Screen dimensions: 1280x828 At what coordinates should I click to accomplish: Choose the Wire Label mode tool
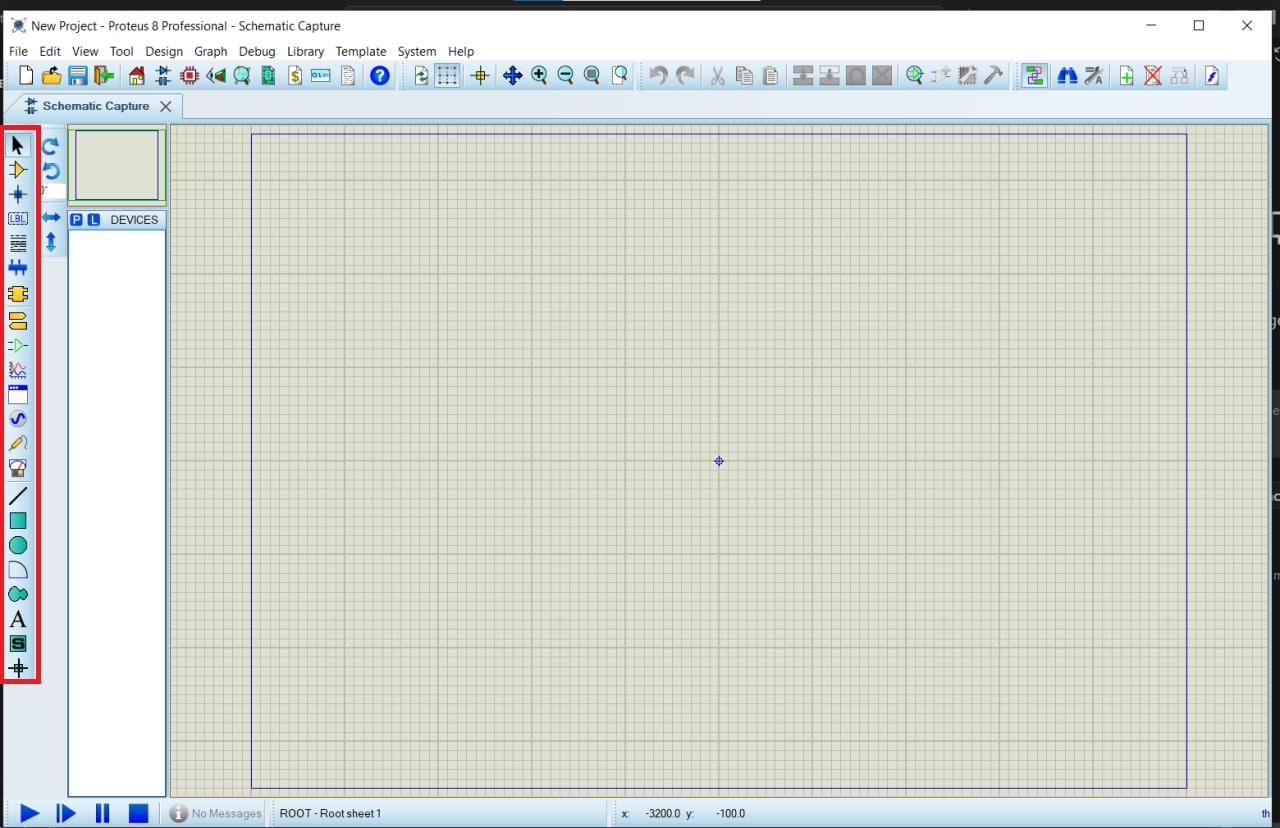18,218
